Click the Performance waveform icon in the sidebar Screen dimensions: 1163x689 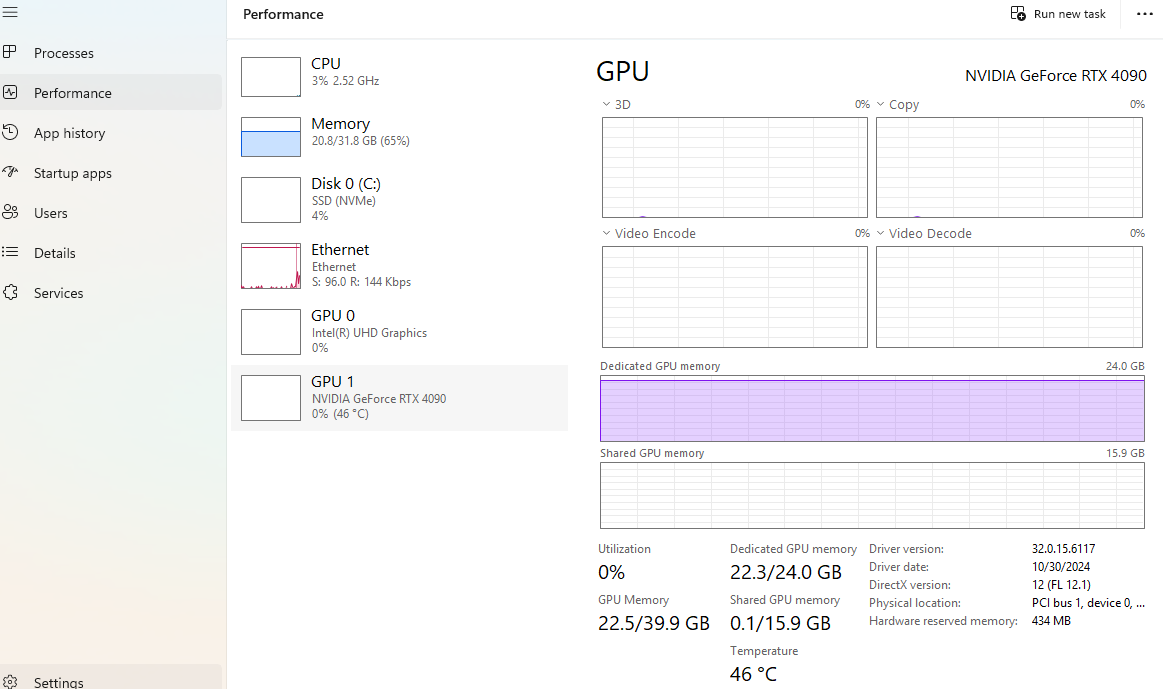(10, 92)
